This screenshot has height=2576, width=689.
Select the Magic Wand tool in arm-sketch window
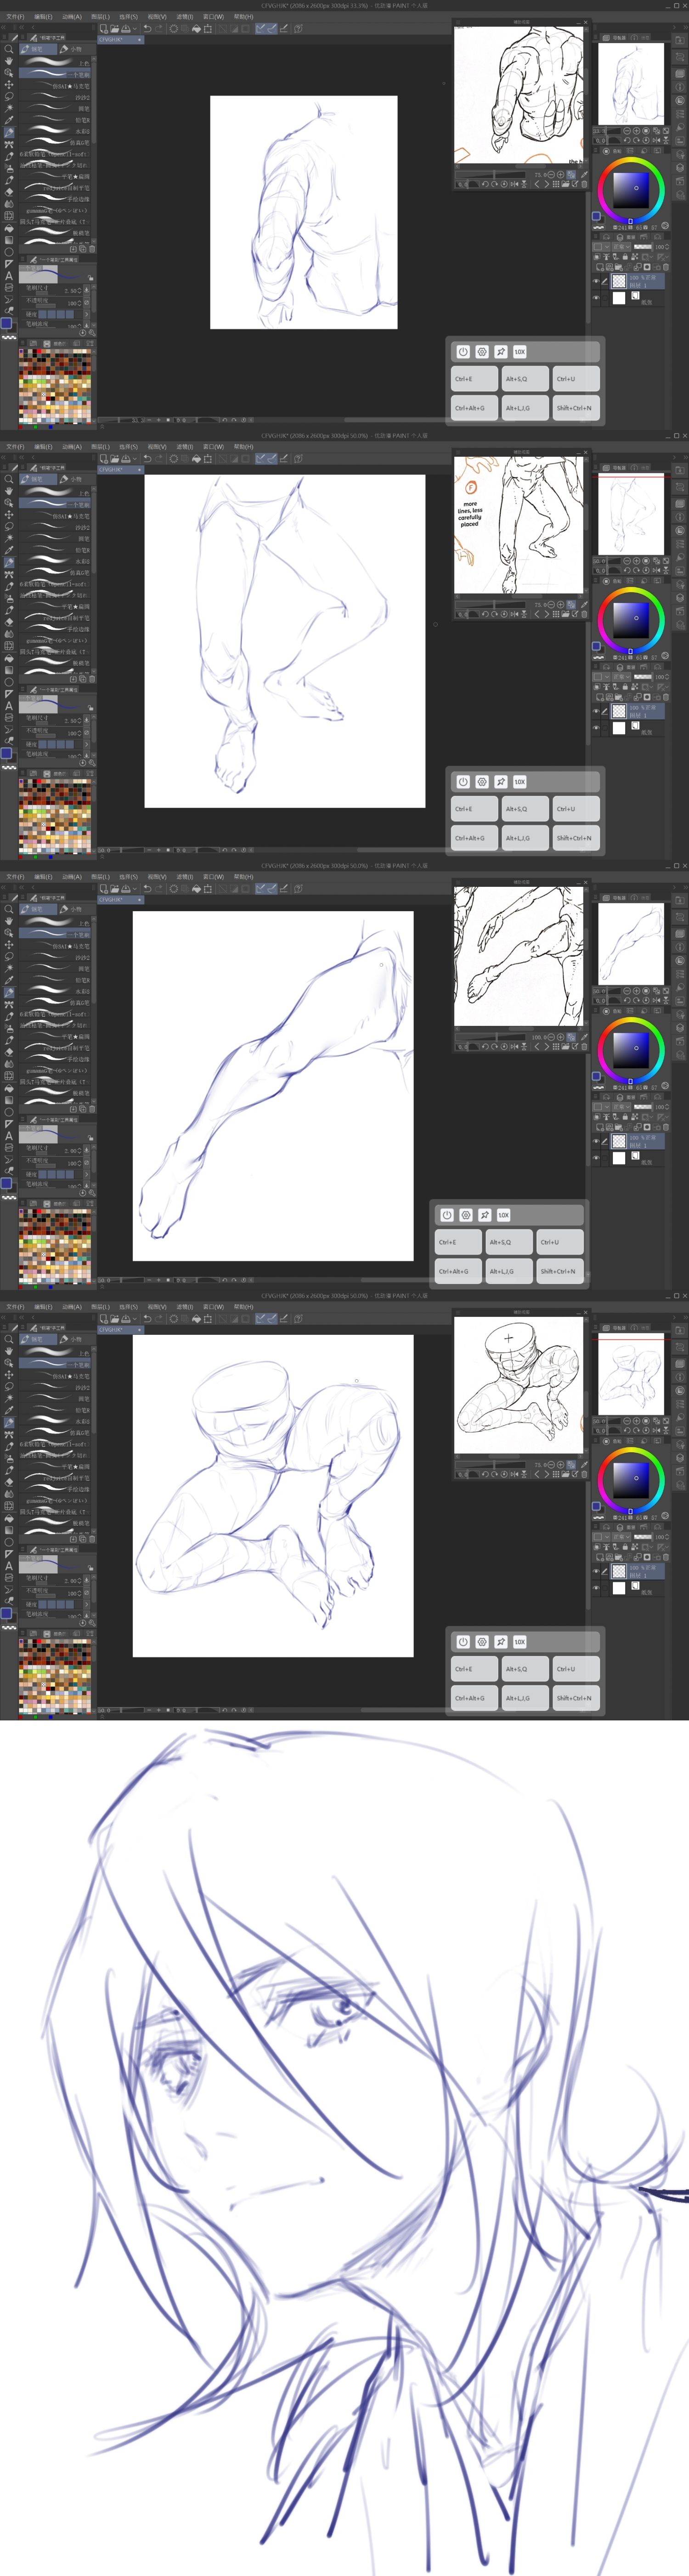coord(9,108)
